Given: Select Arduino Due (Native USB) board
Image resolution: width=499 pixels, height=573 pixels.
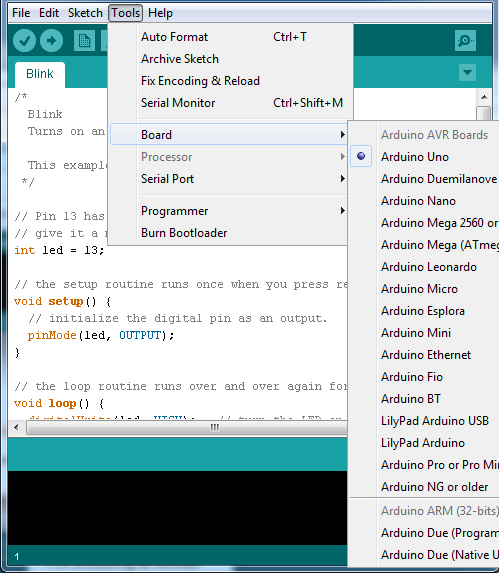Looking at the screenshot, I should [424, 555].
